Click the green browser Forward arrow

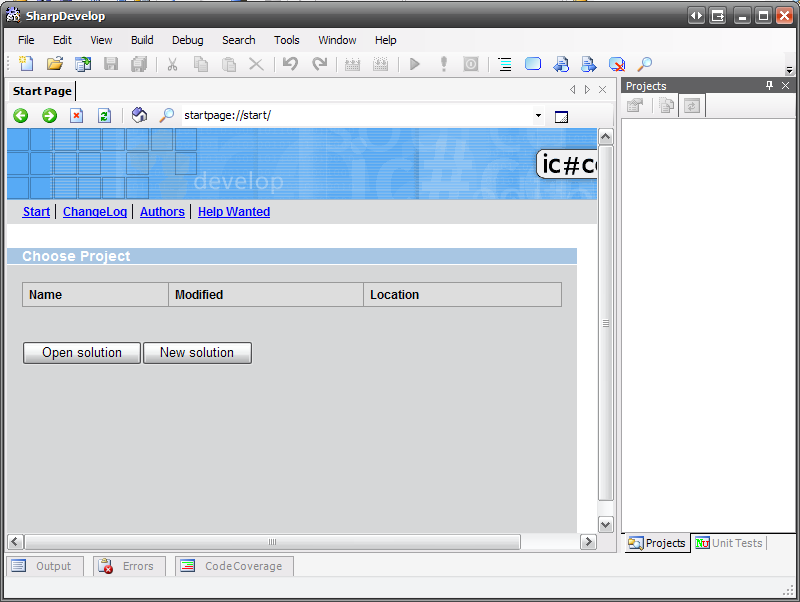(x=49, y=116)
